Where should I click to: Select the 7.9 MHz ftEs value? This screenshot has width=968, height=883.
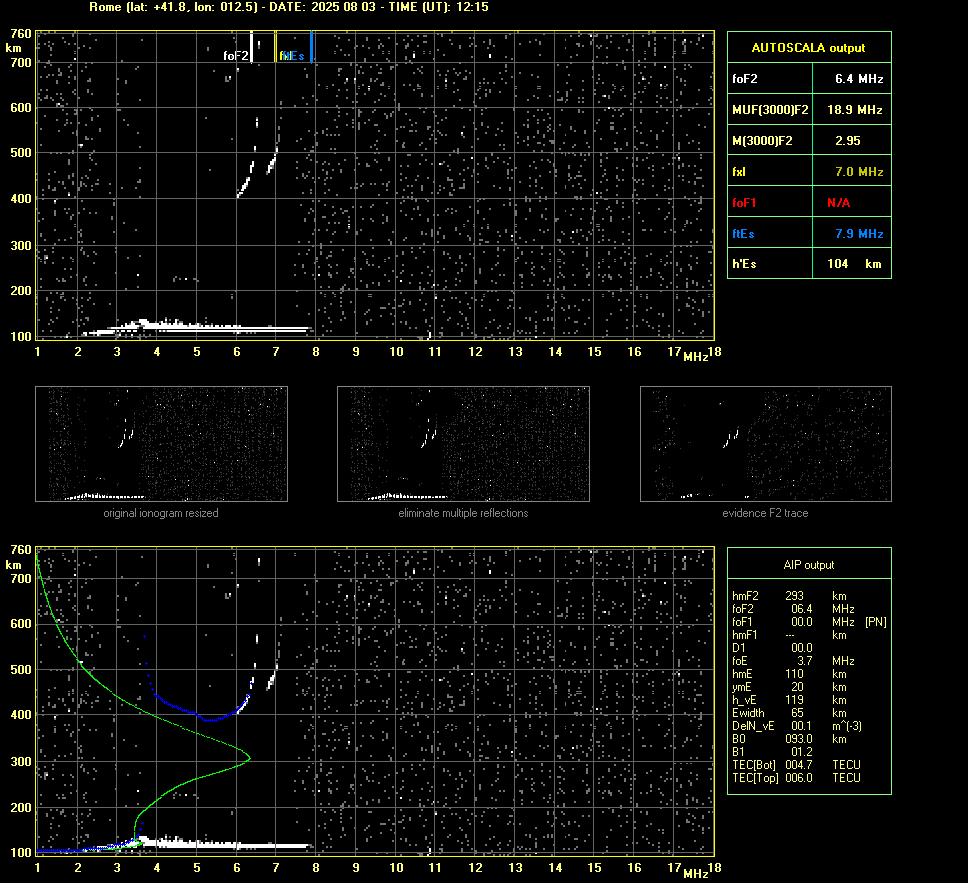(x=859, y=234)
